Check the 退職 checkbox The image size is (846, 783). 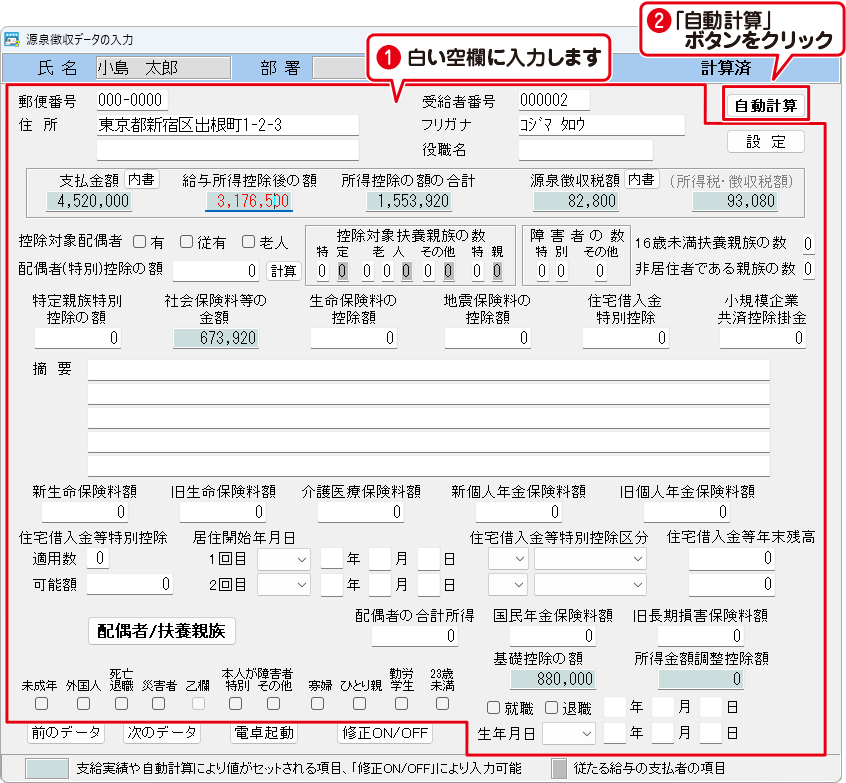coord(551,709)
